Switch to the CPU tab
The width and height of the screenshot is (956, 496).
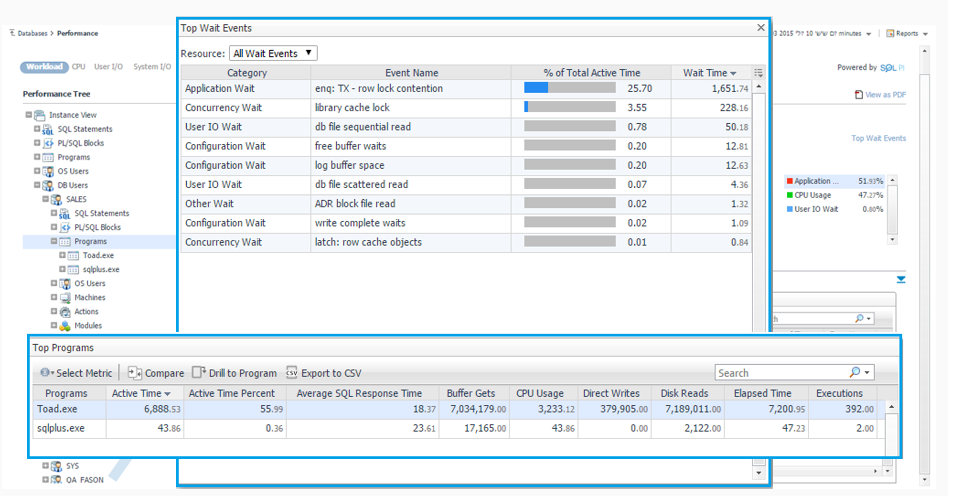79,67
